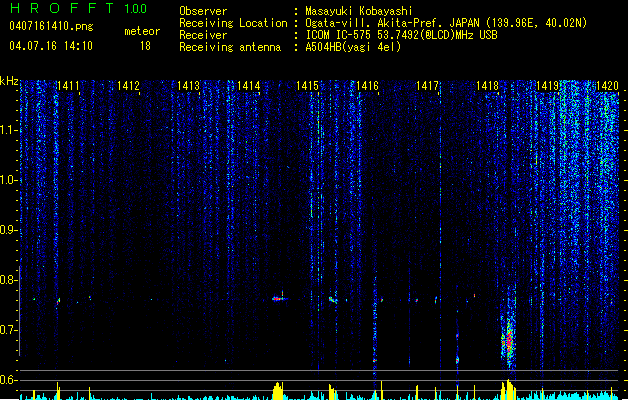Click the 0.9 frequency axis label
Image resolution: width=629 pixels, height=400 pixels.
pos(8,230)
